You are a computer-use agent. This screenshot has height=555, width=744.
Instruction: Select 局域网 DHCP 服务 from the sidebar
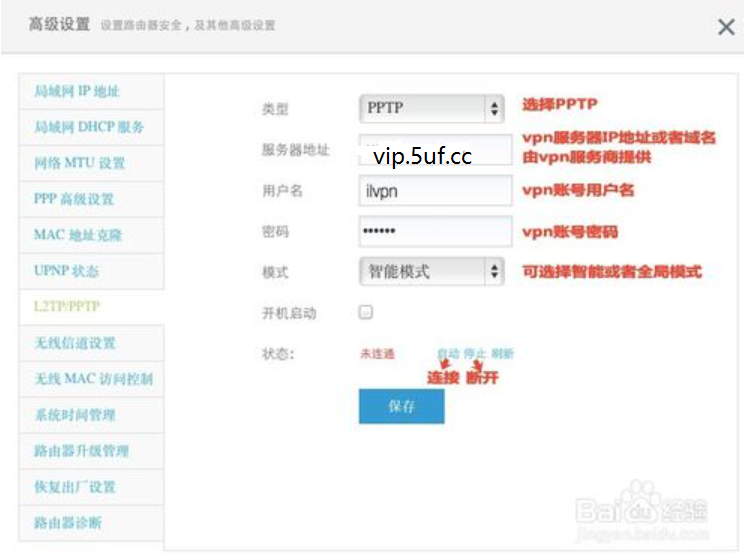pos(90,127)
